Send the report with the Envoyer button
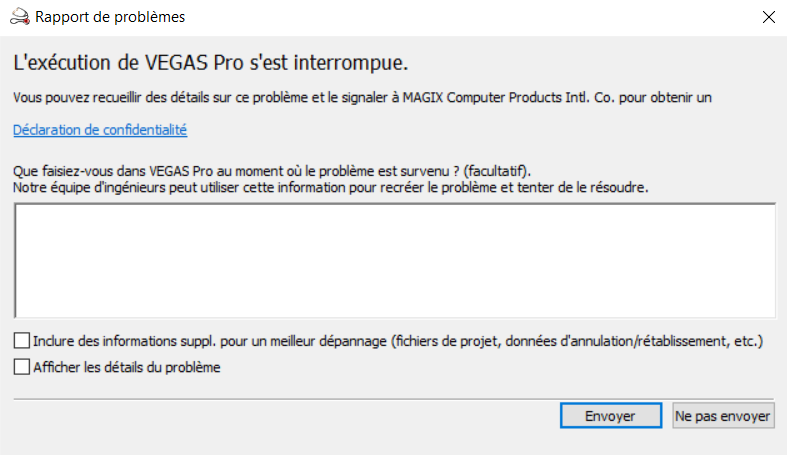 610,416
